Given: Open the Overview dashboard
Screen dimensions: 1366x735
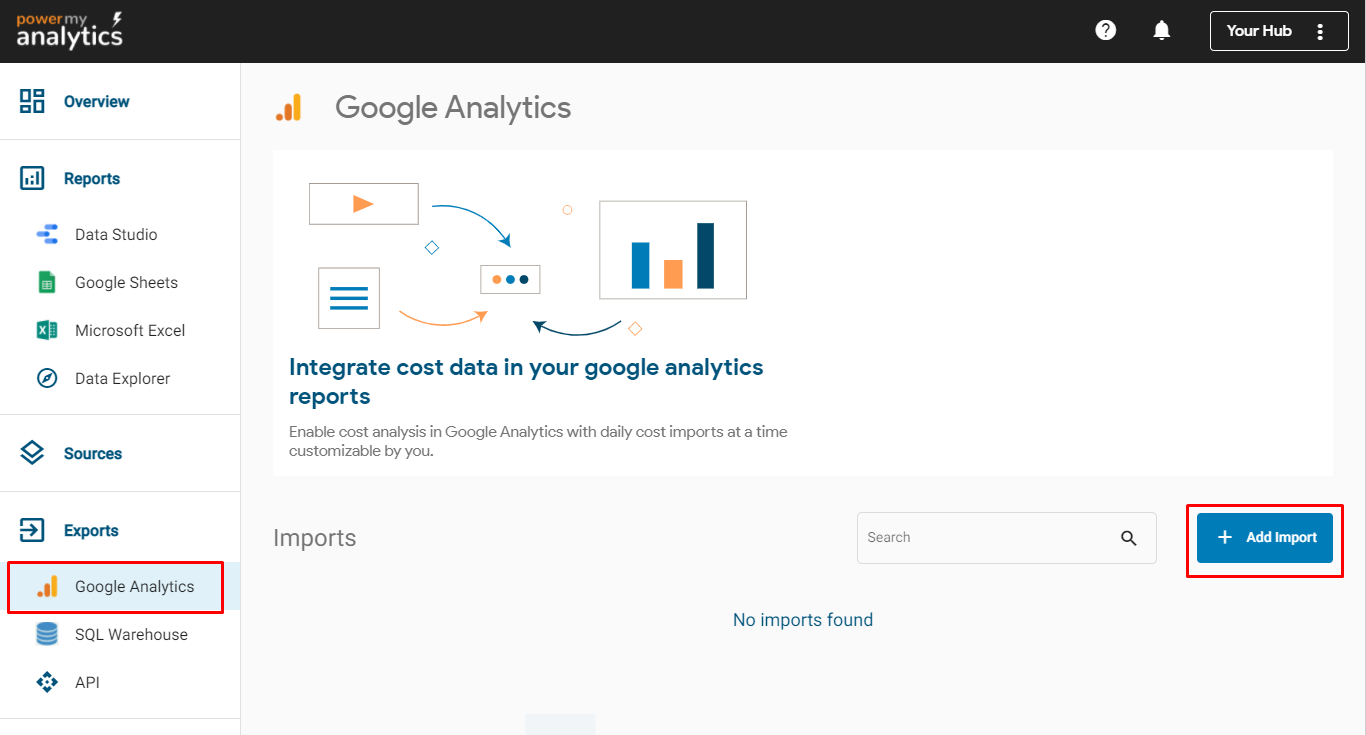Looking at the screenshot, I should (96, 101).
